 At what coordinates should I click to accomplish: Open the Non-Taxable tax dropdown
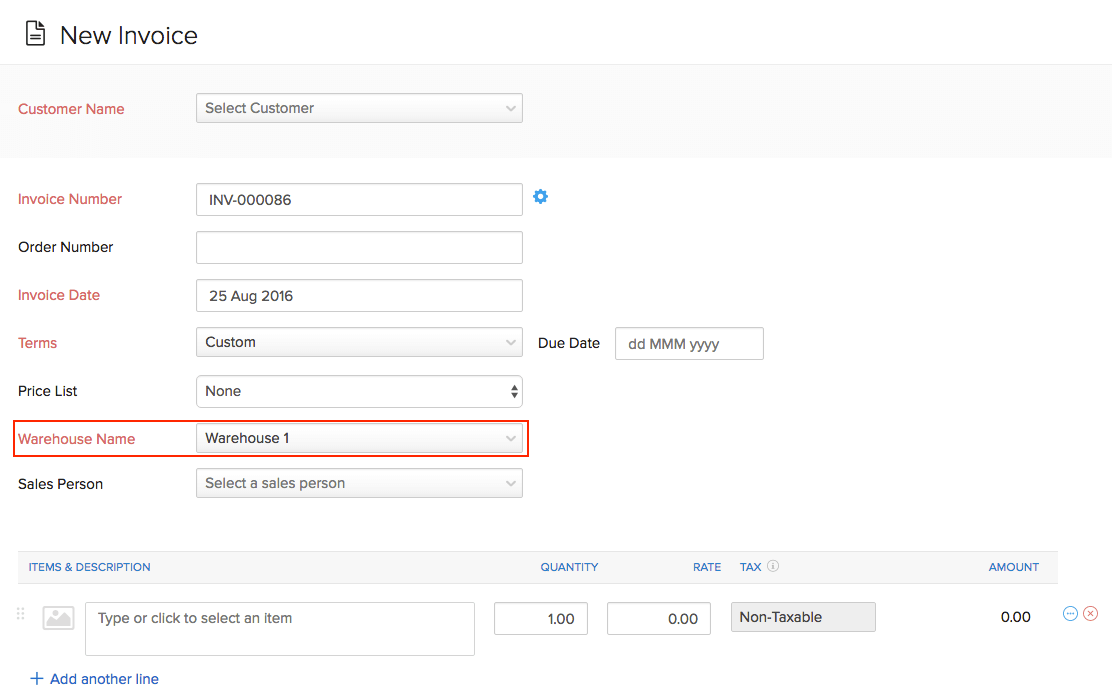[x=804, y=617]
